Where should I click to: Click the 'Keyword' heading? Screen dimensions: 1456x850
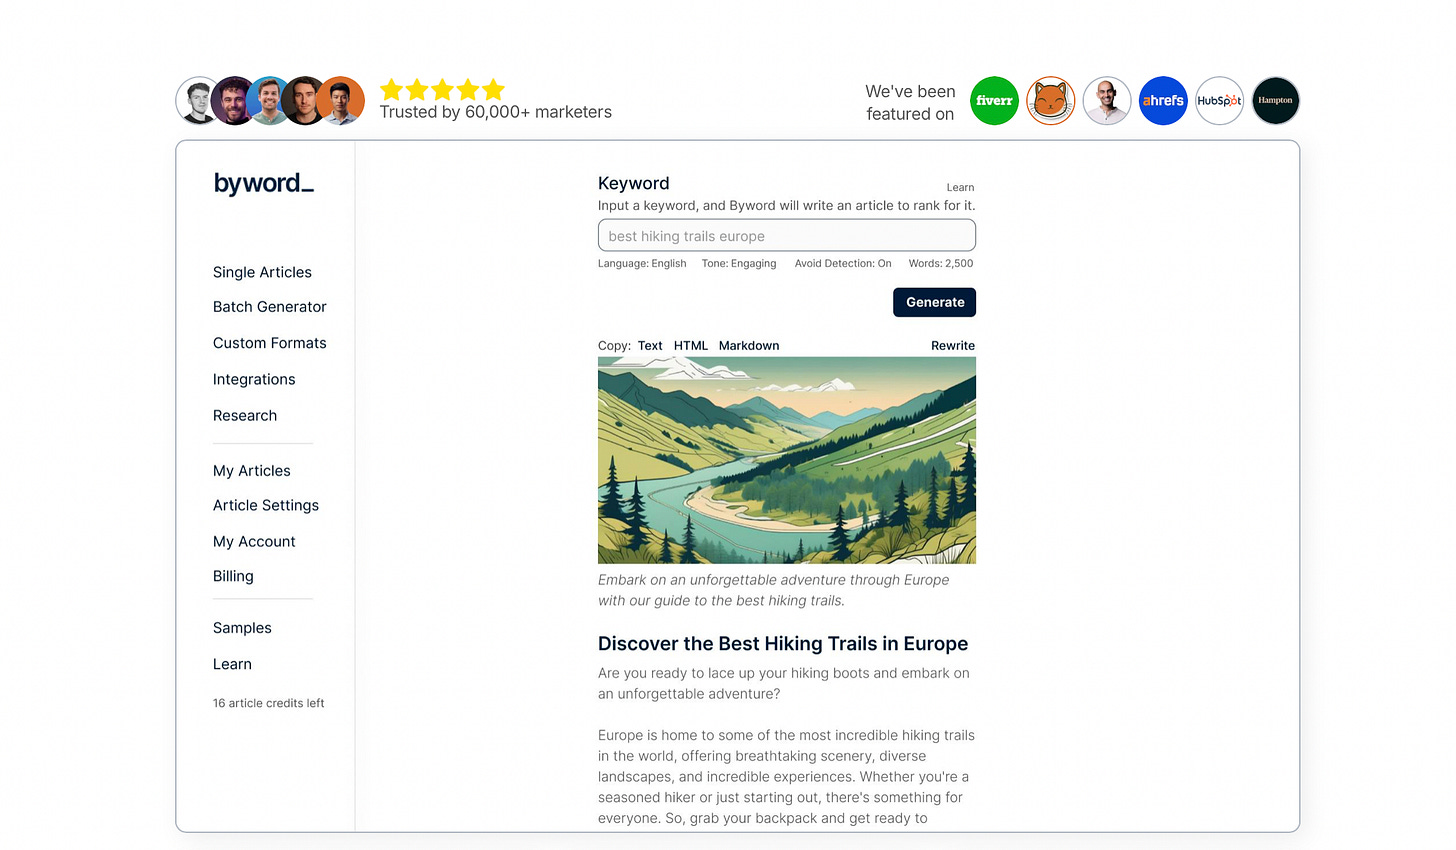coord(634,183)
